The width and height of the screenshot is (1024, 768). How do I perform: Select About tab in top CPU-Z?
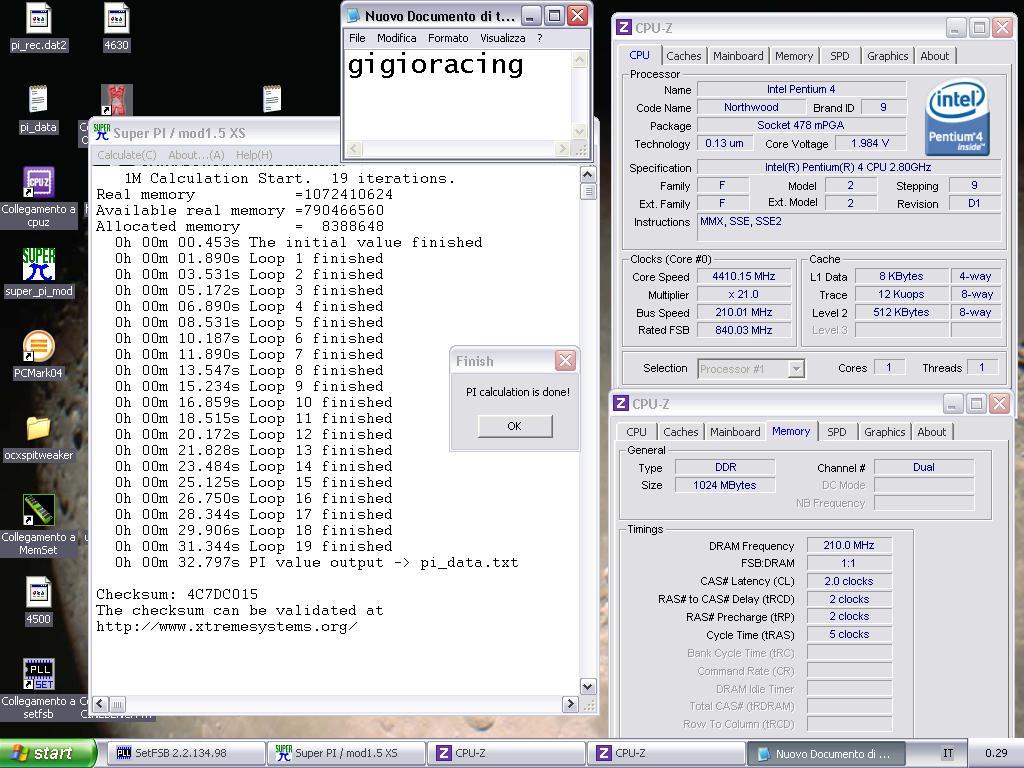(935, 56)
